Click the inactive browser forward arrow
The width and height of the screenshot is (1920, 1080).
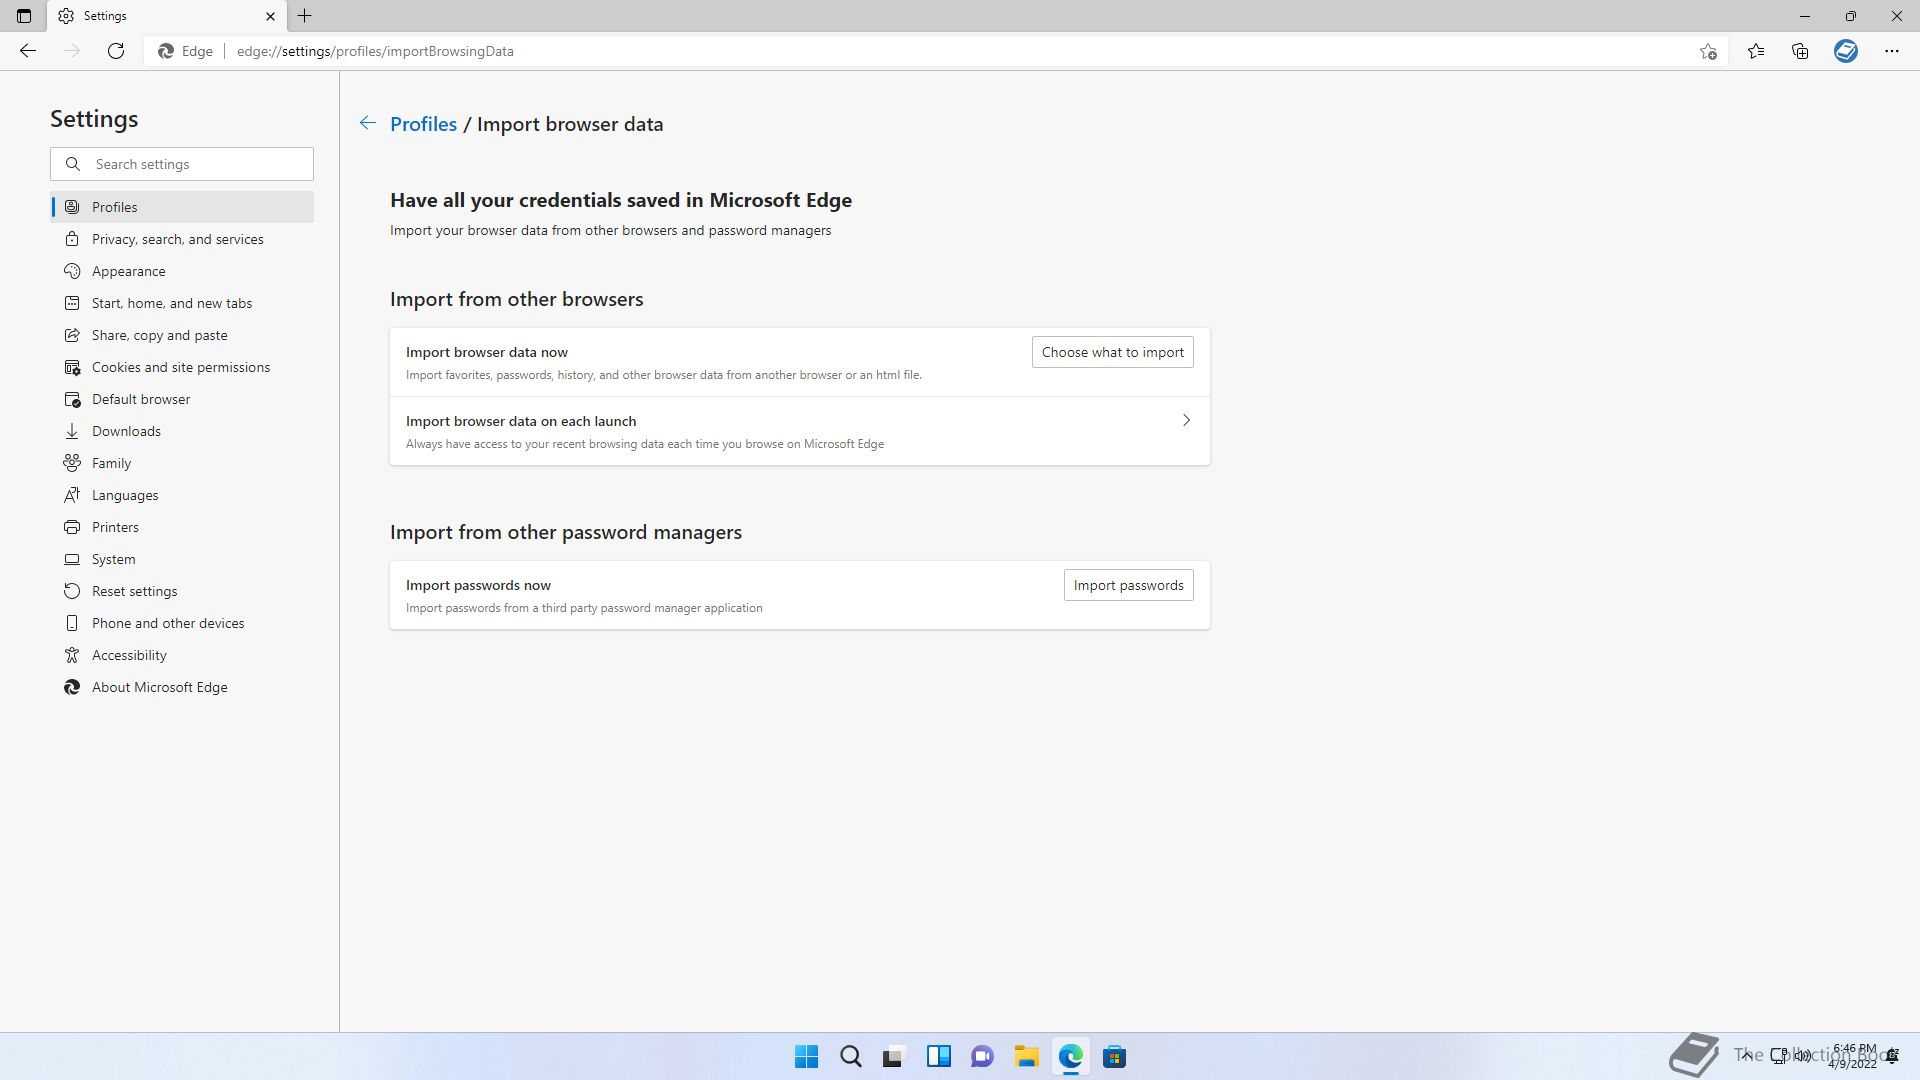point(72,51)
